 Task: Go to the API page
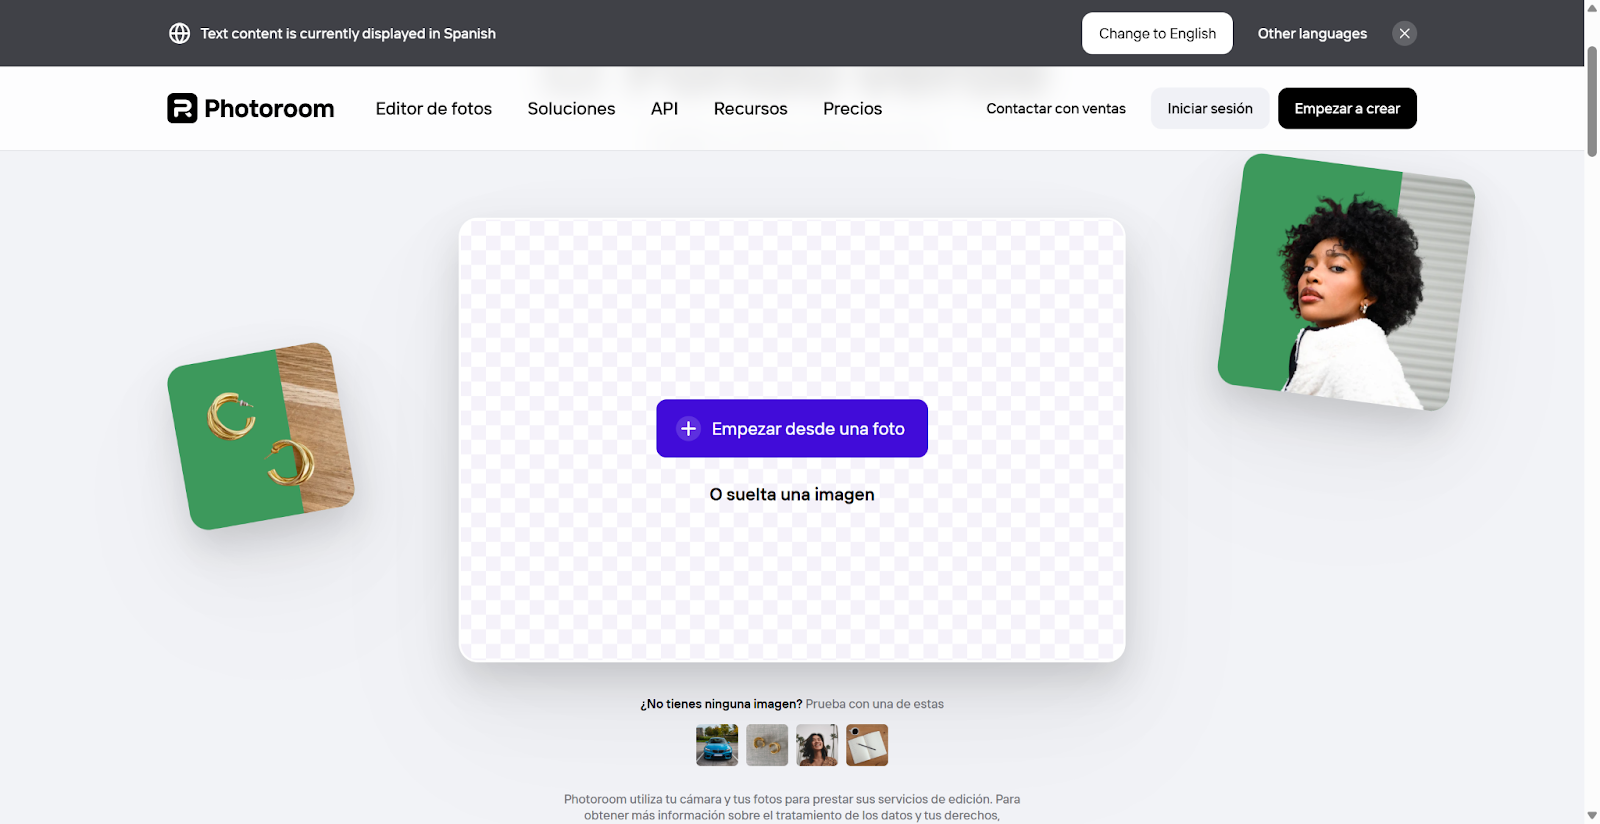click(664, 108)
